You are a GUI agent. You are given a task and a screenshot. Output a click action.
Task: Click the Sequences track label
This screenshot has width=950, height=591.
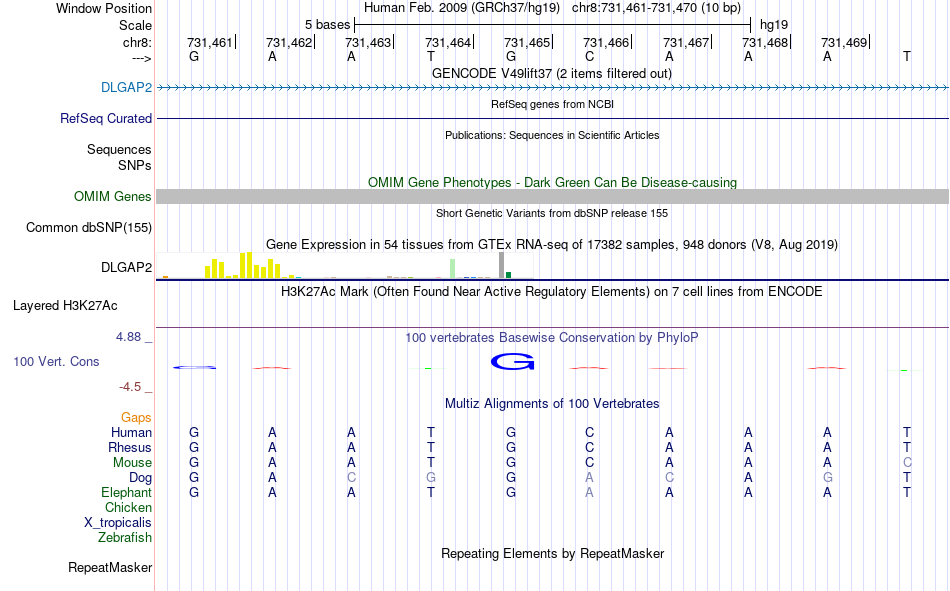click(x=119, y=149)
